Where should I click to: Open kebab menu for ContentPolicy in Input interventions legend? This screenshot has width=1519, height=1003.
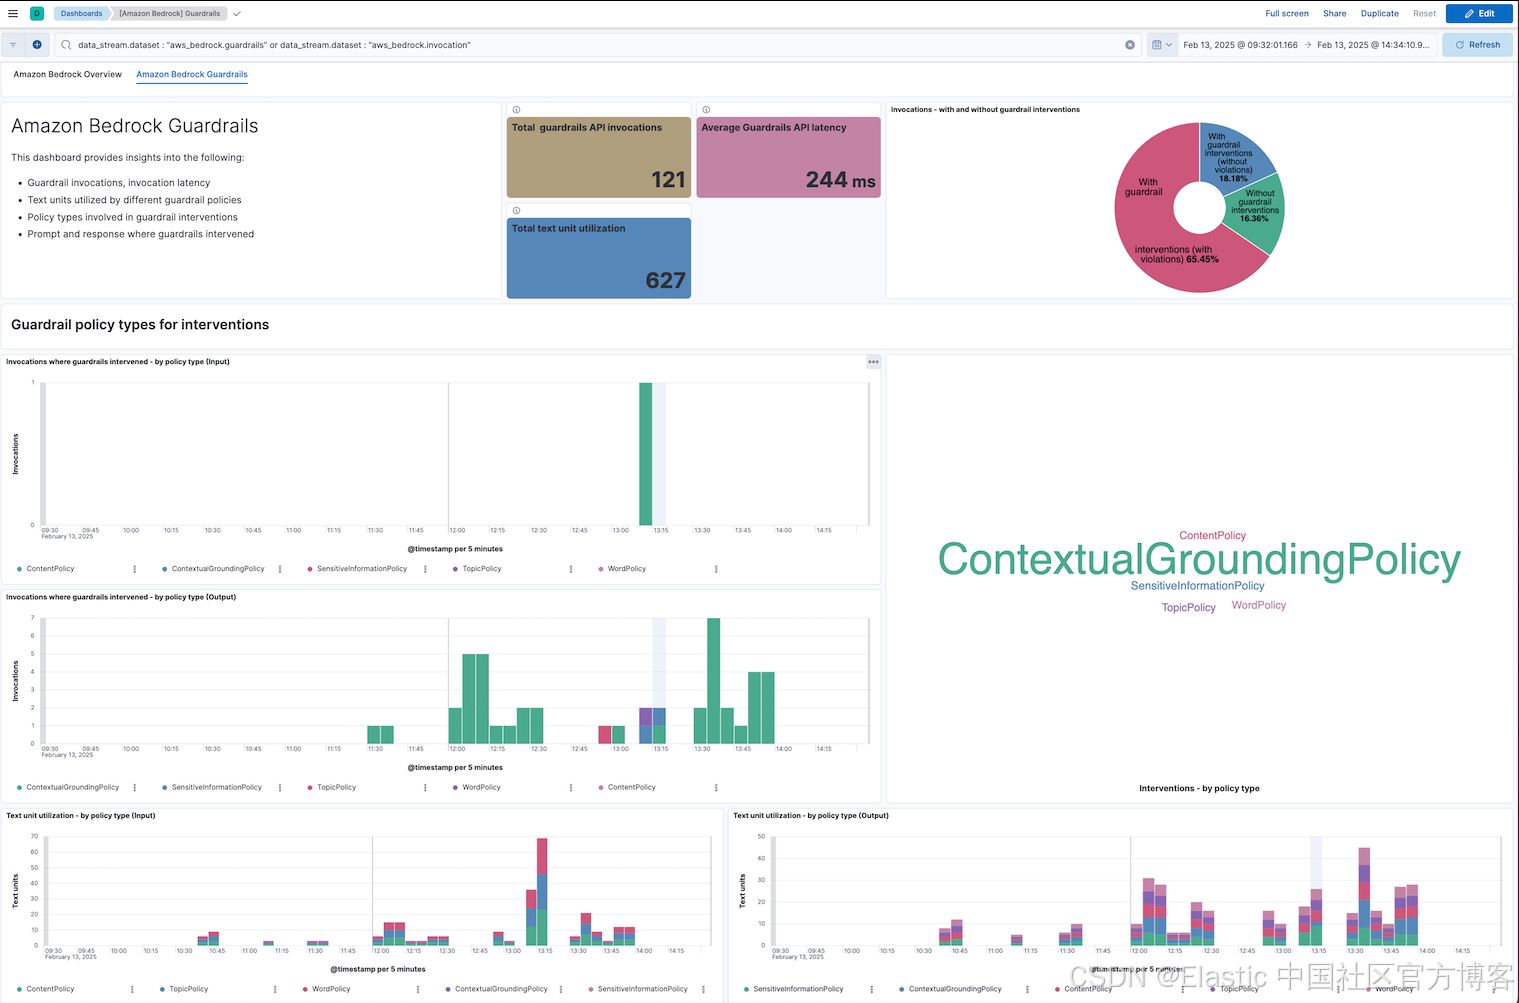[x=135, y=569]
